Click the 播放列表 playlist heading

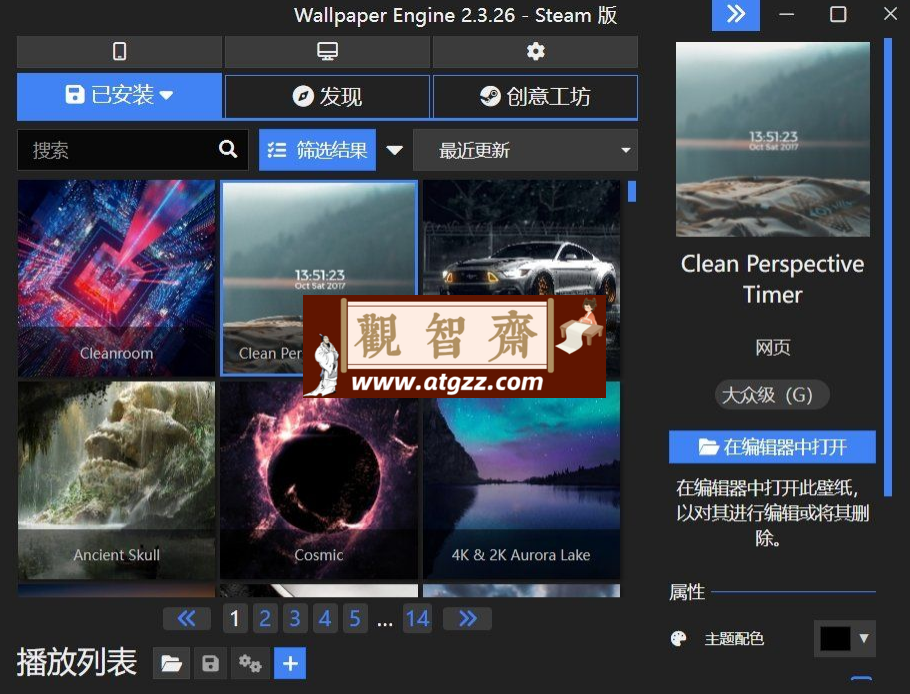pos(77,662)
